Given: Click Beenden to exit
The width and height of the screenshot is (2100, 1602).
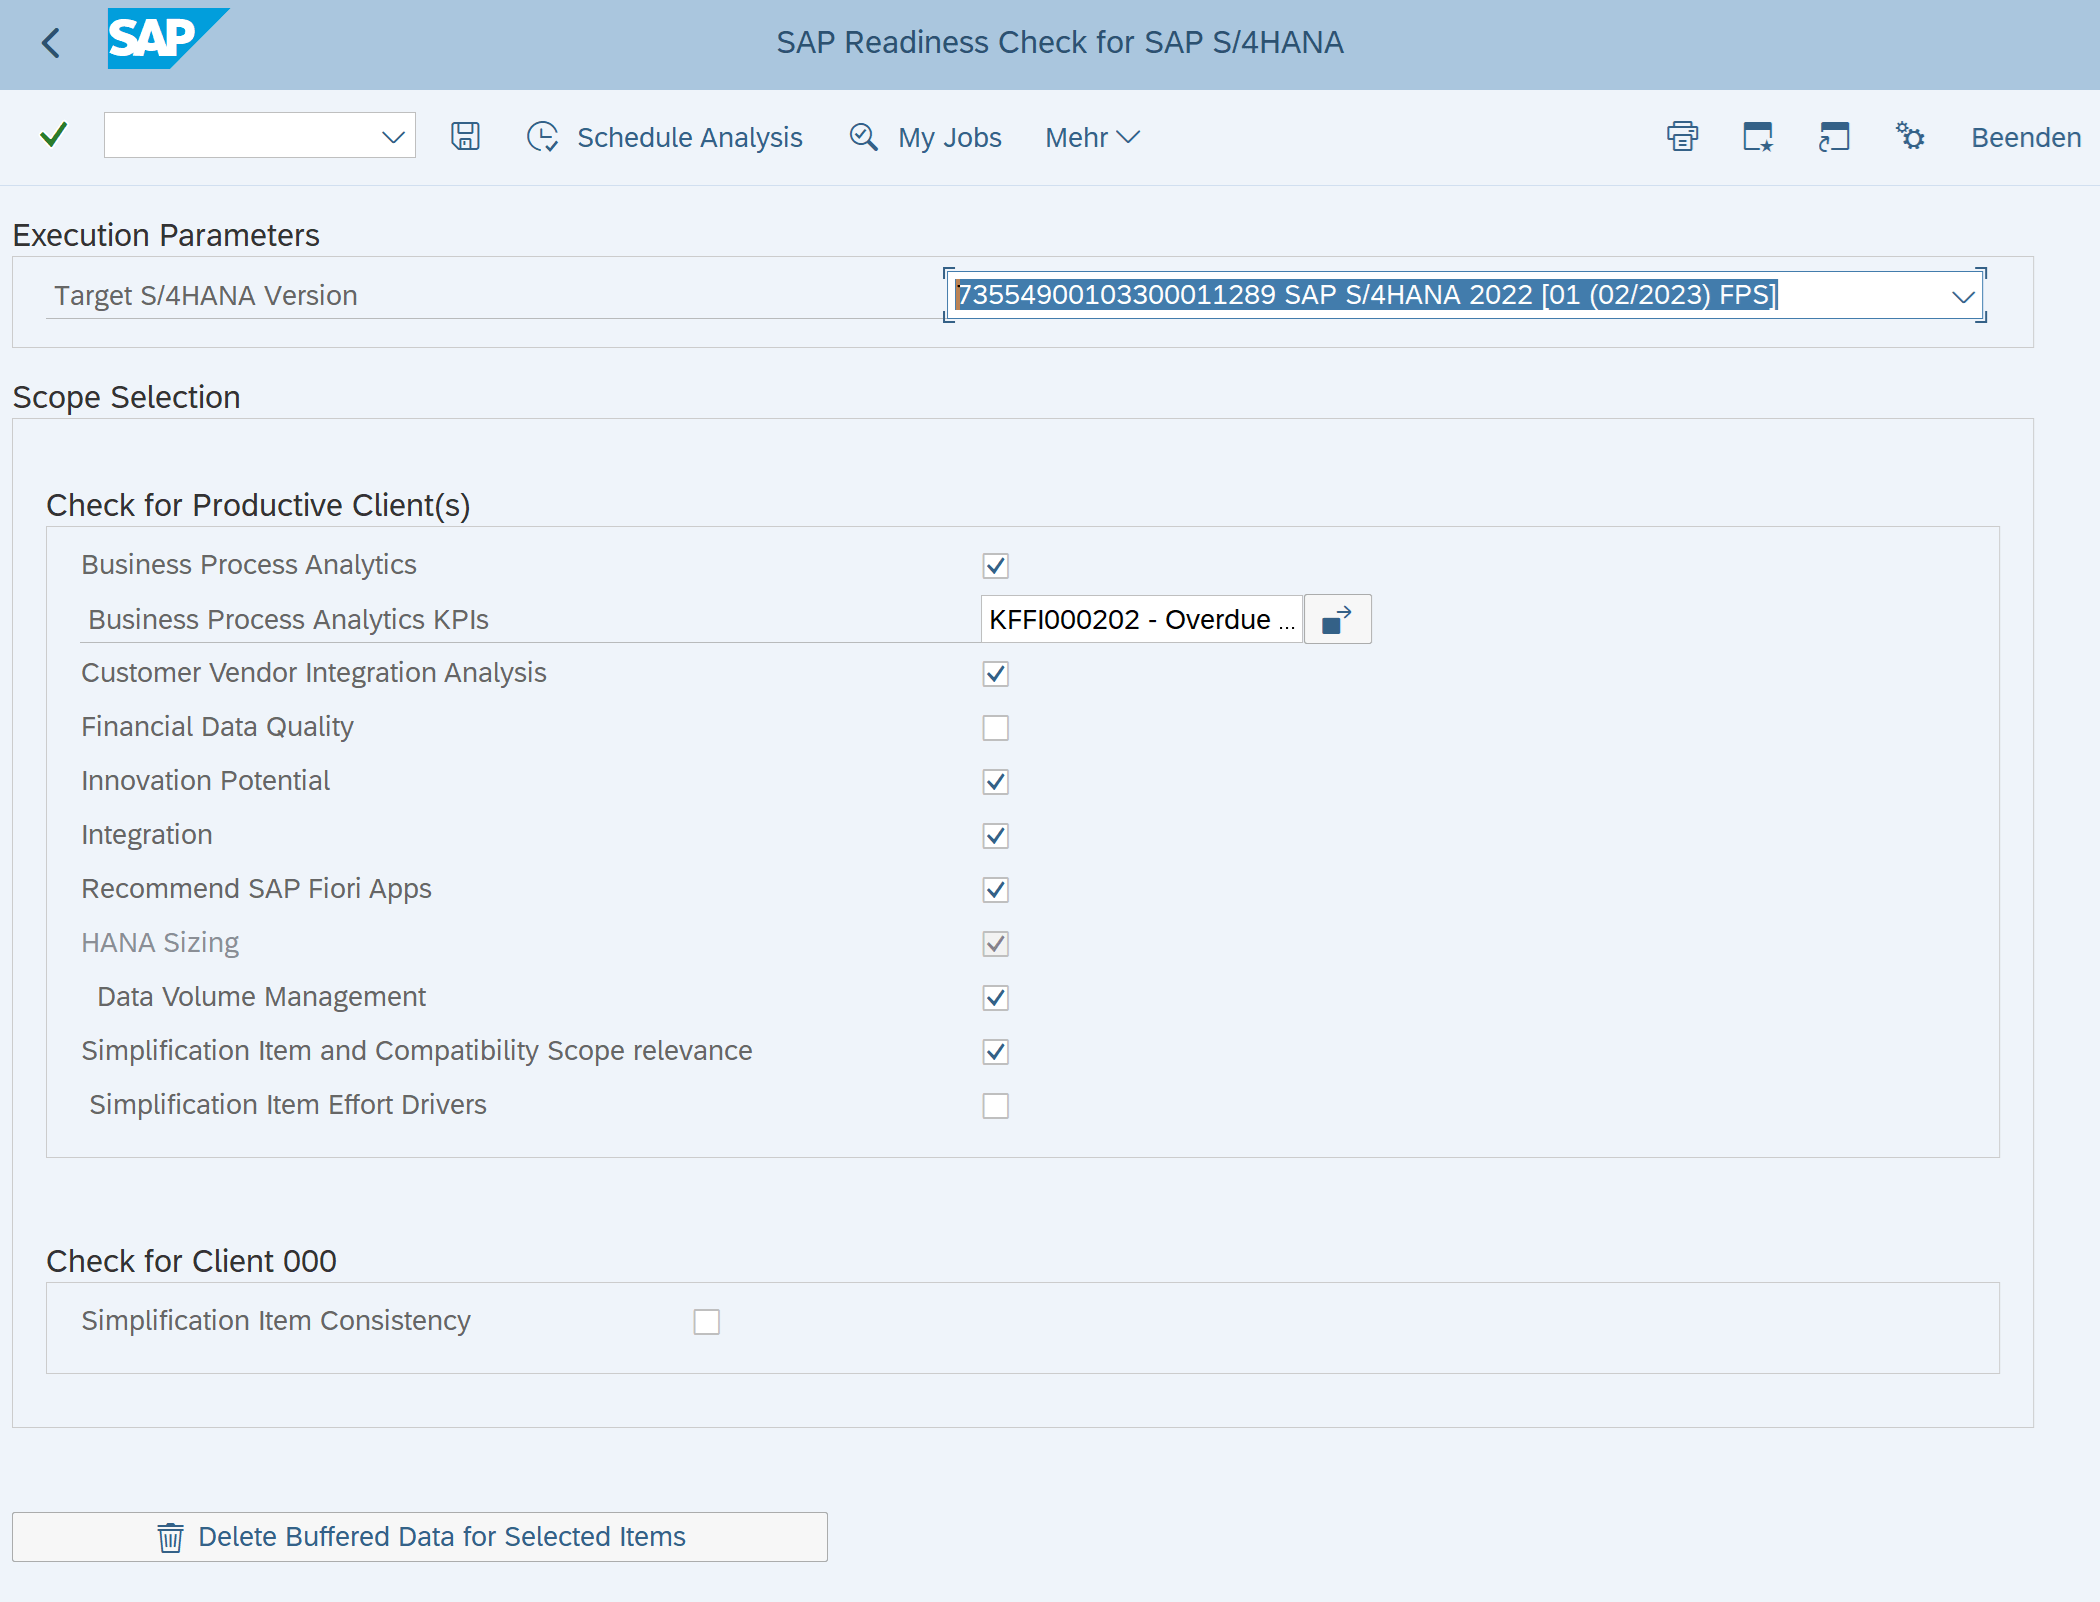Looking at the screenshot, I should click(2026, 137).
